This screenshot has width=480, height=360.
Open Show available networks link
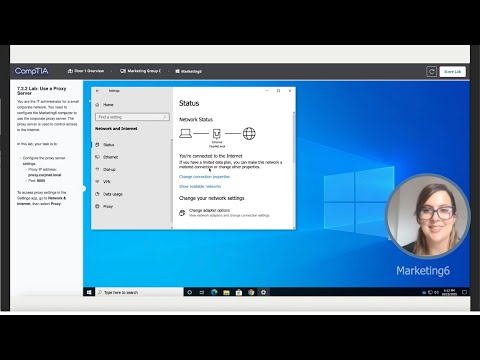tap(200, 186)
